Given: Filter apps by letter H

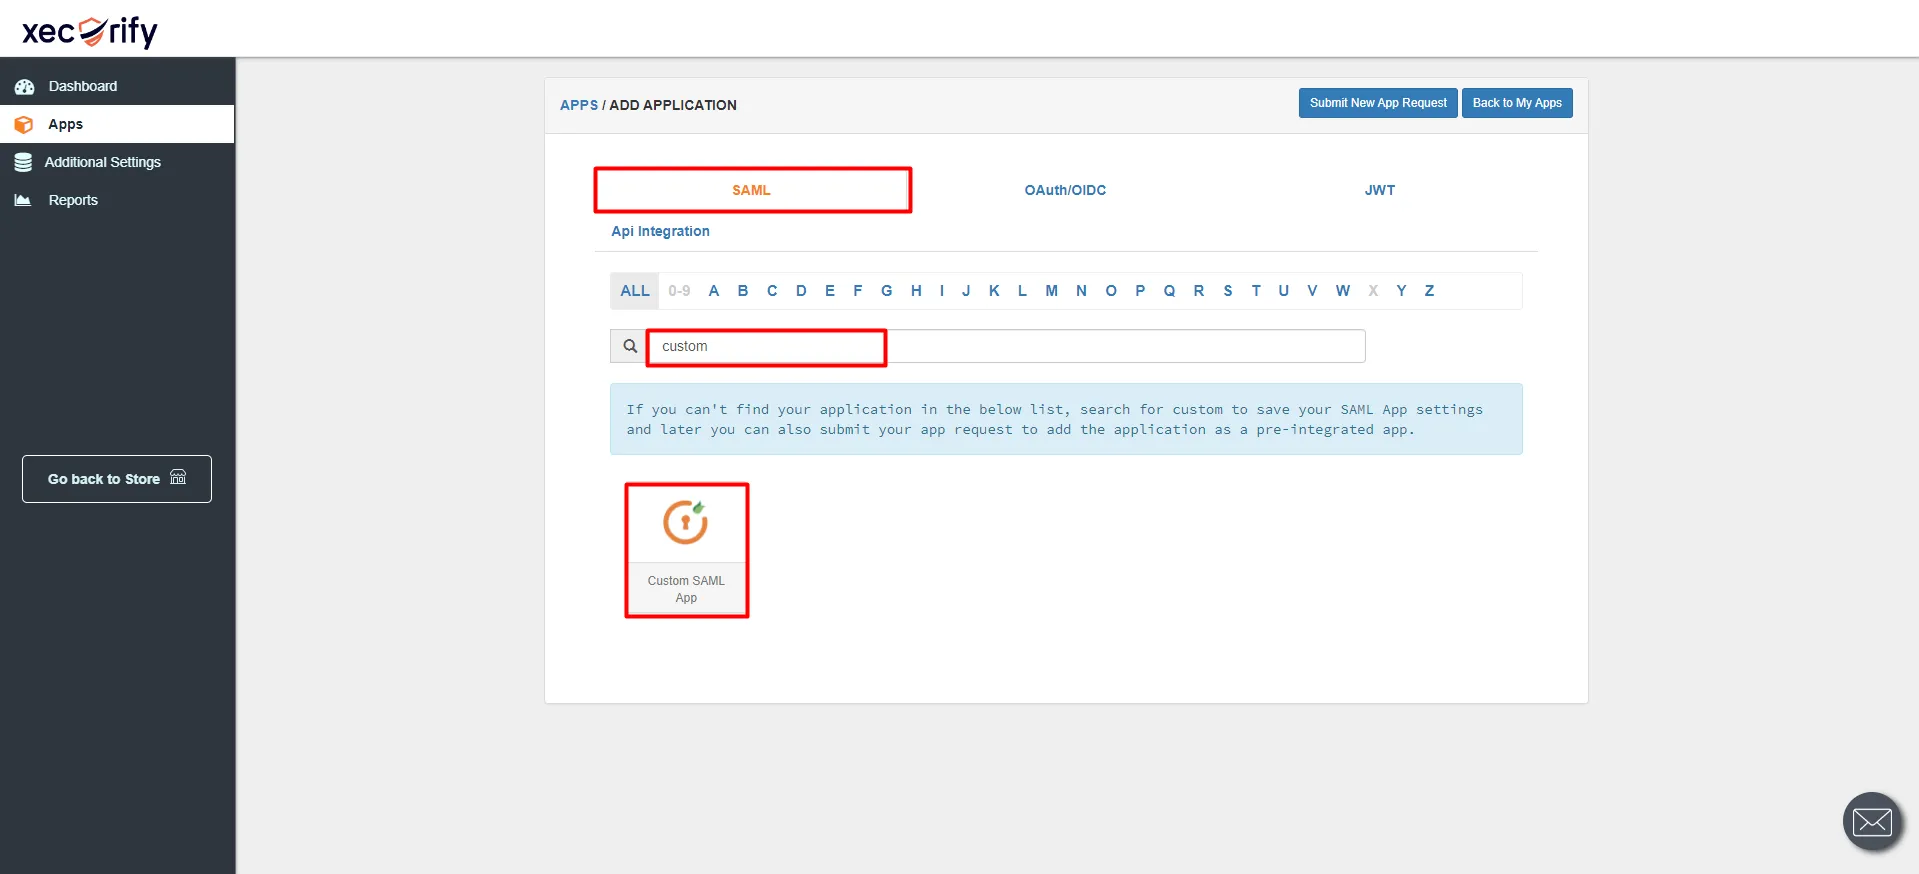Looking at the screenshot, I should [x=916, y=291].
